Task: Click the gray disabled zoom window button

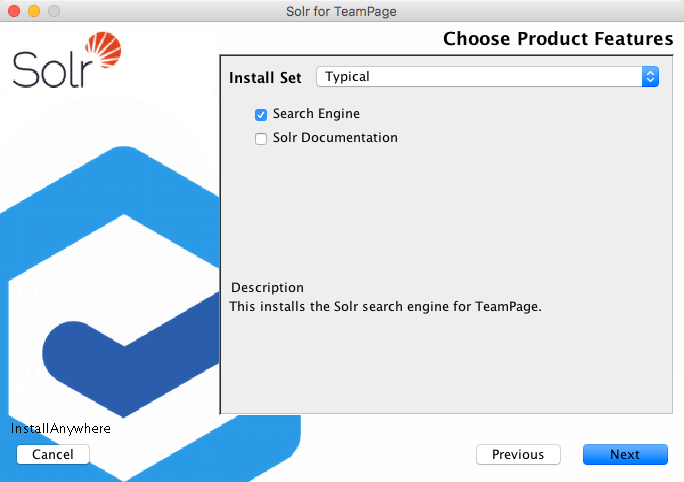Action: pyautogui.click(x=54, y=11)
